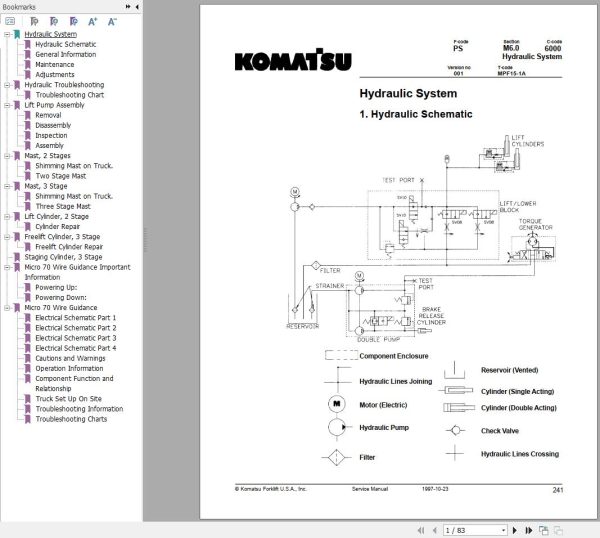
Task: Select the Troubleshooting Chart bookmark
Action: click(70, 95)
